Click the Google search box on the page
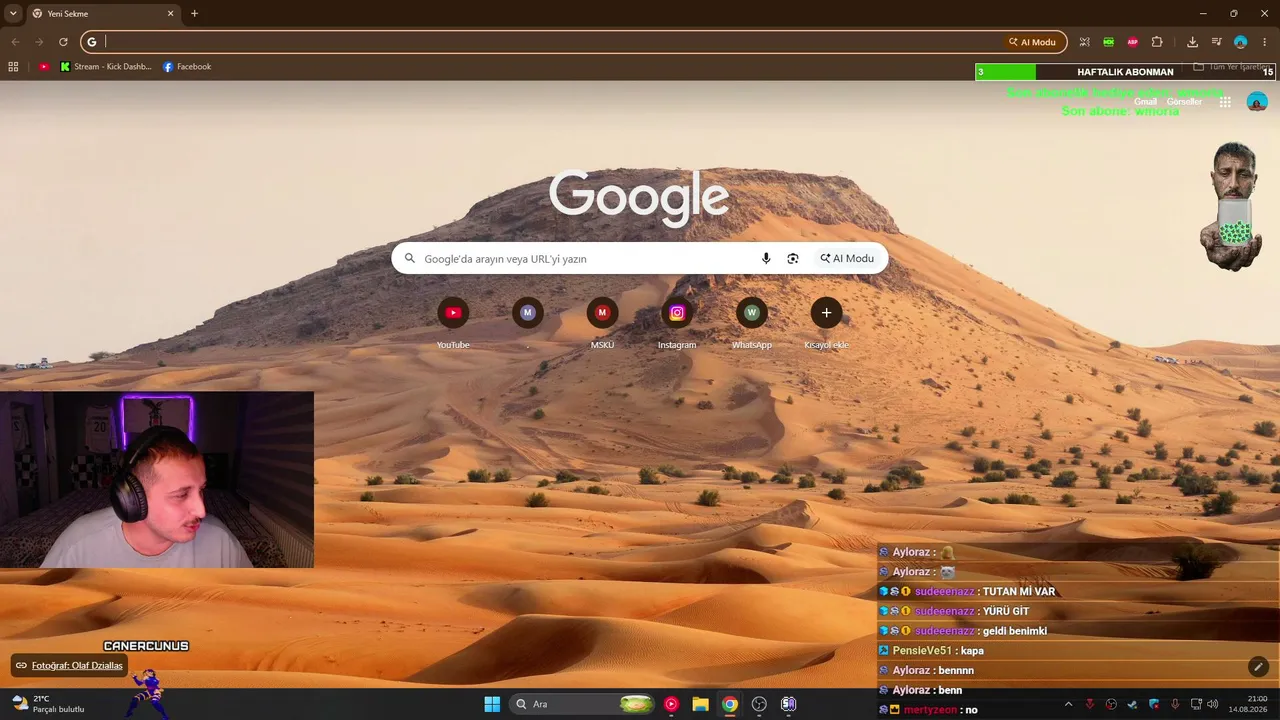Image resolution: width=1280 pixels, height=720 pixels. click(639, 258)
